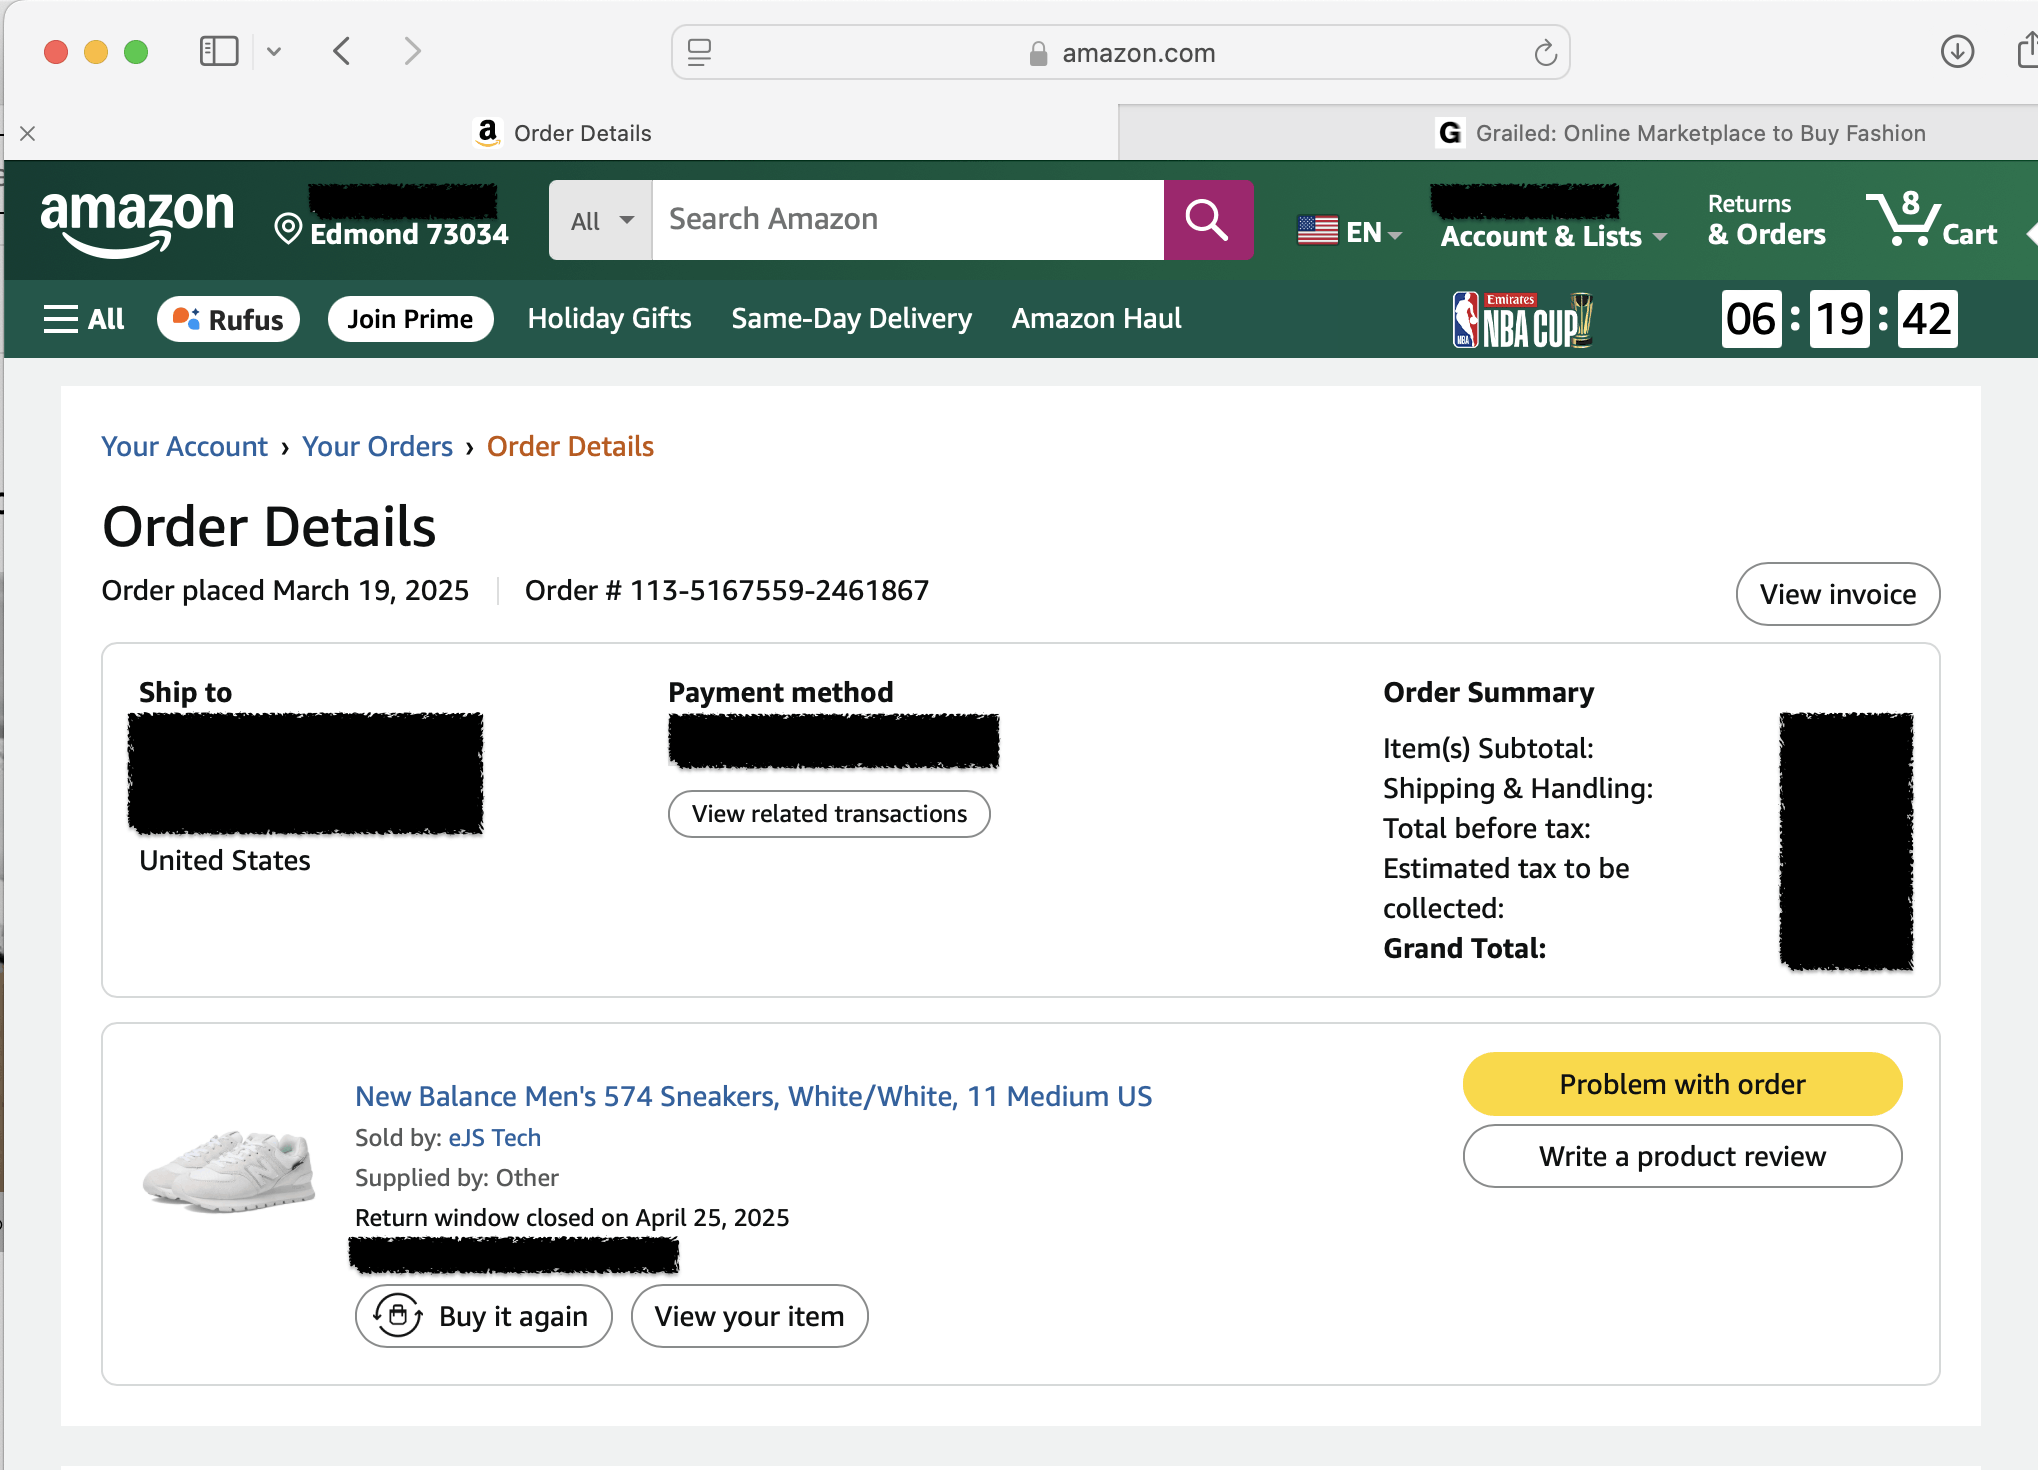Image resolution: width=2038 pixels, height=1470 pixels.
Task: Click the page reader icon in address bar
Action: tap(700, 52)
